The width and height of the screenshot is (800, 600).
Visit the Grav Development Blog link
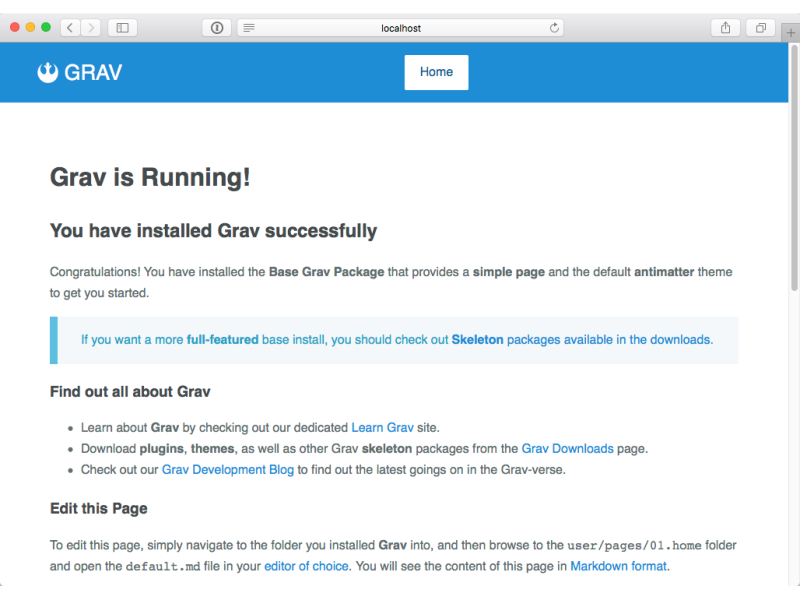tap(228, 470)
